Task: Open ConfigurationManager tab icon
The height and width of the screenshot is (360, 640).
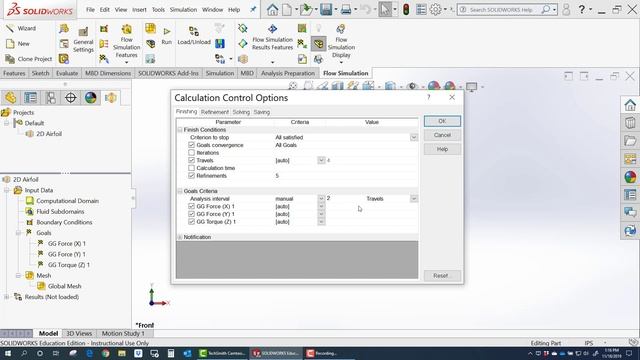Action: click(x=51, y=98)
